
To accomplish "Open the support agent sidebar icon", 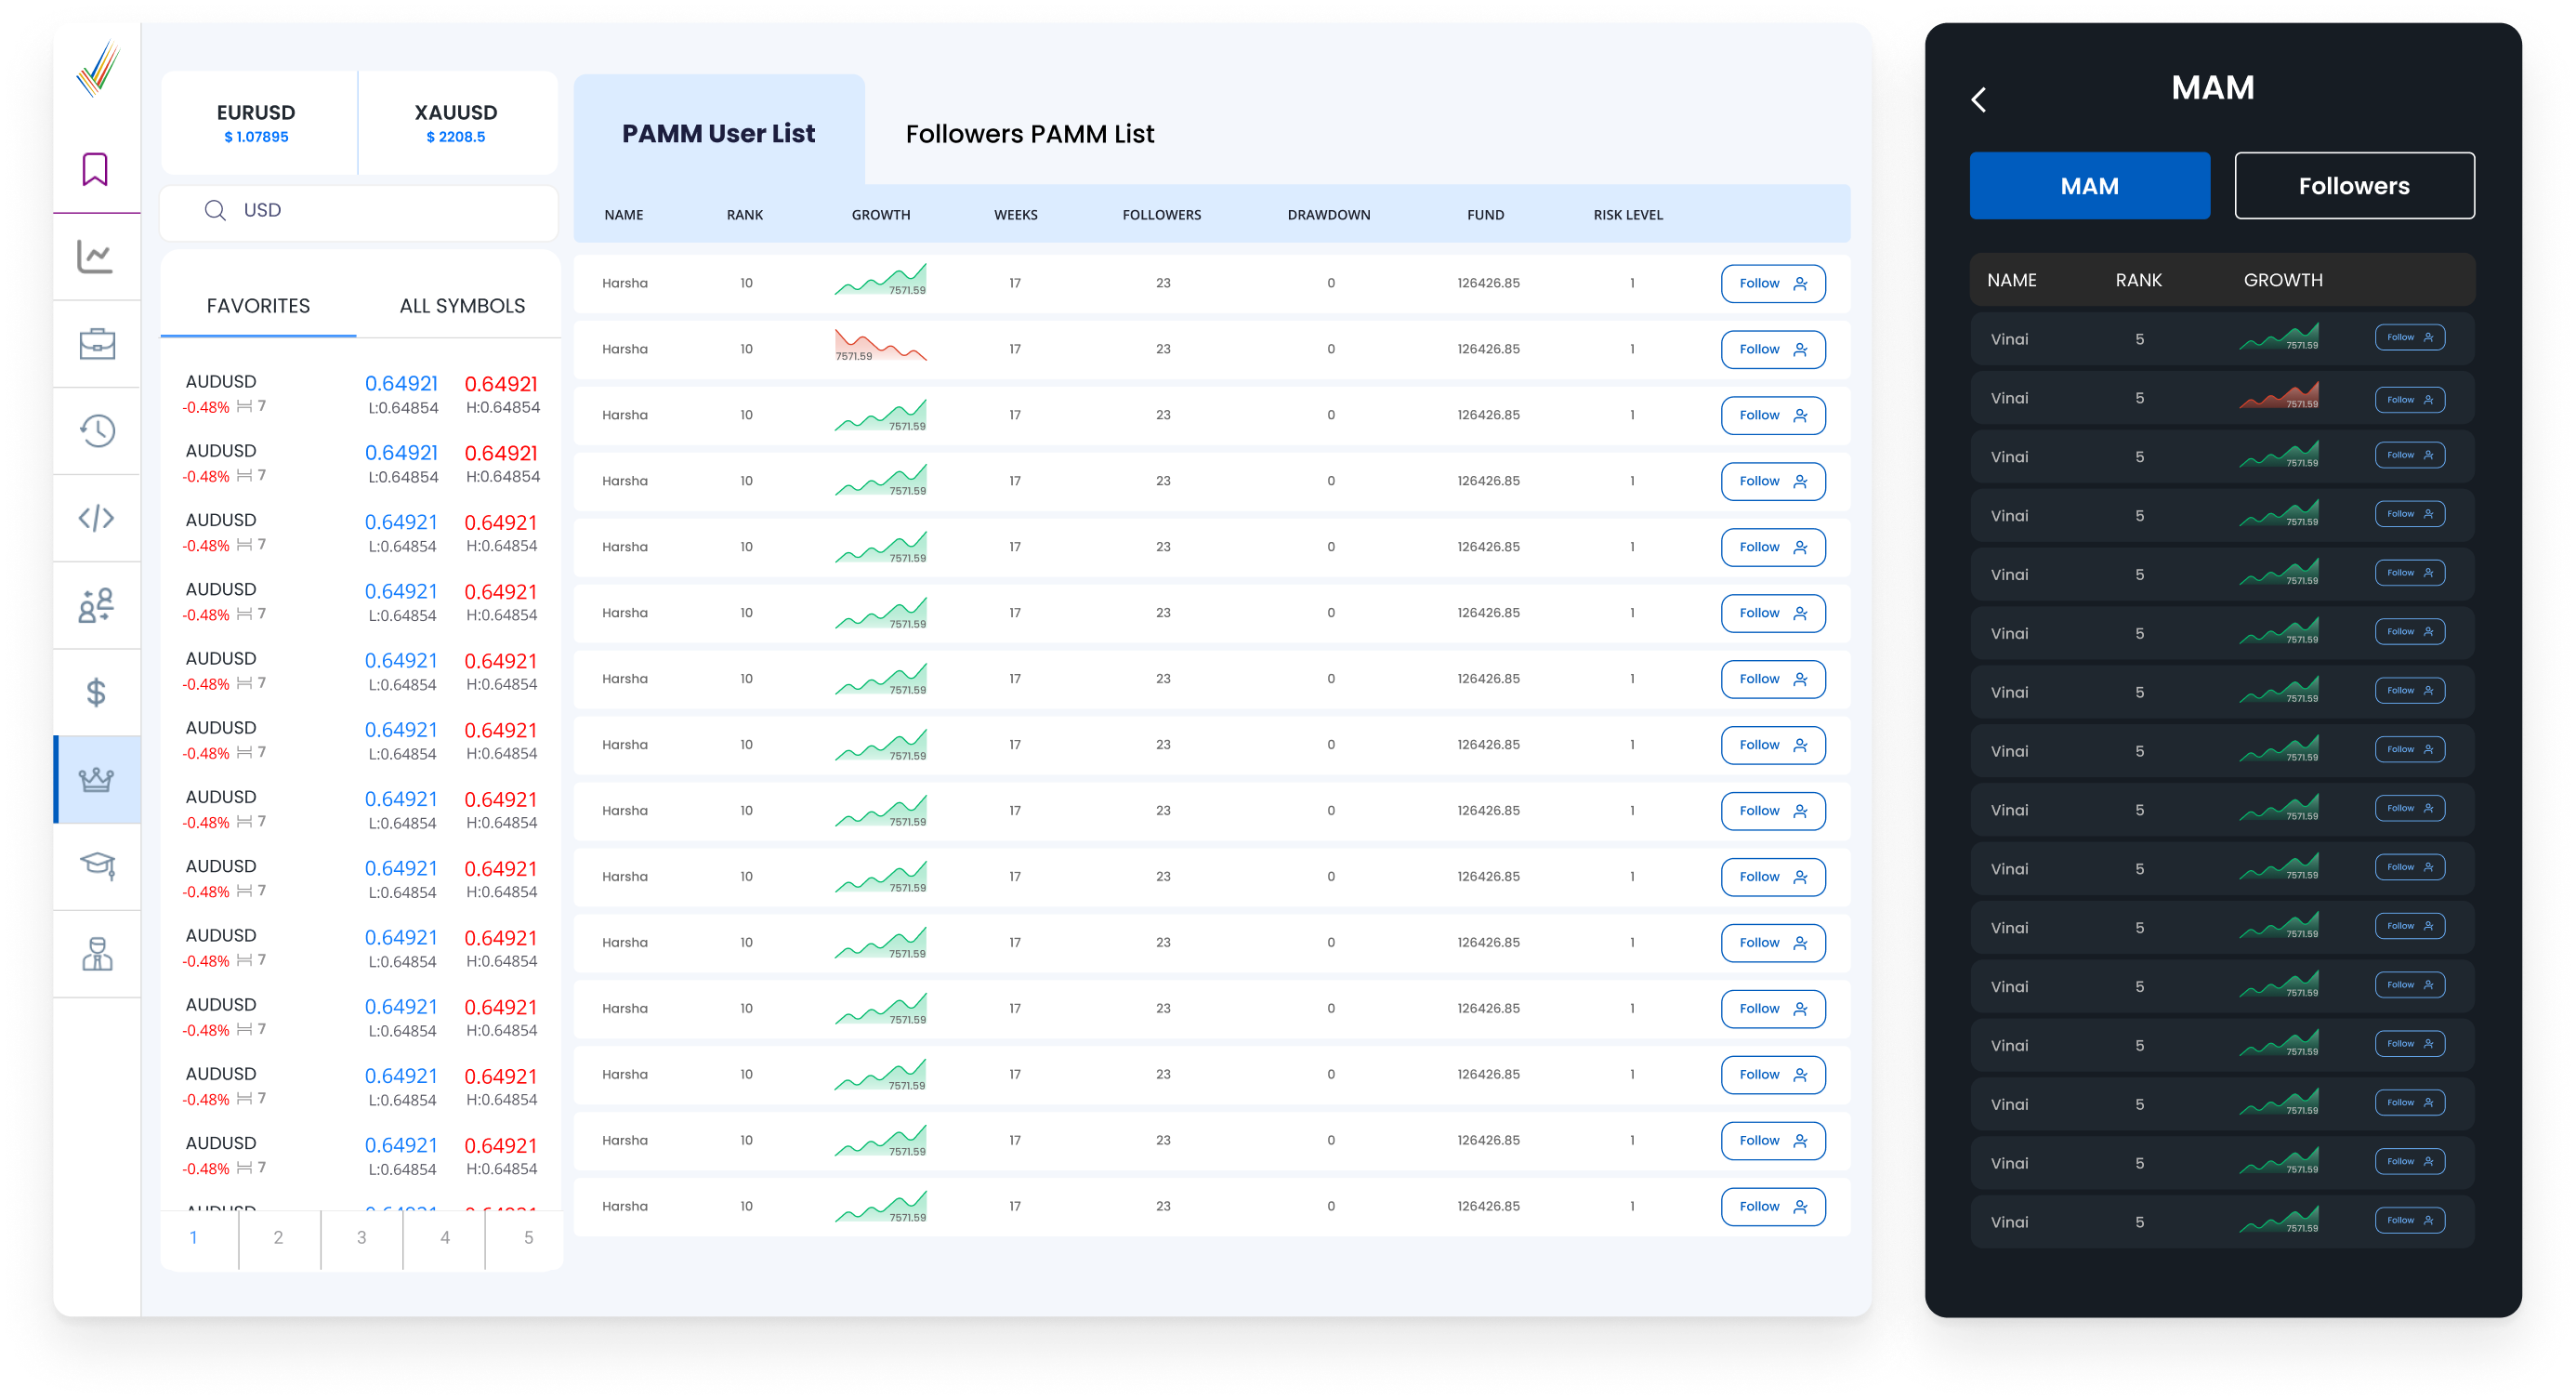I will click(97, 953).
